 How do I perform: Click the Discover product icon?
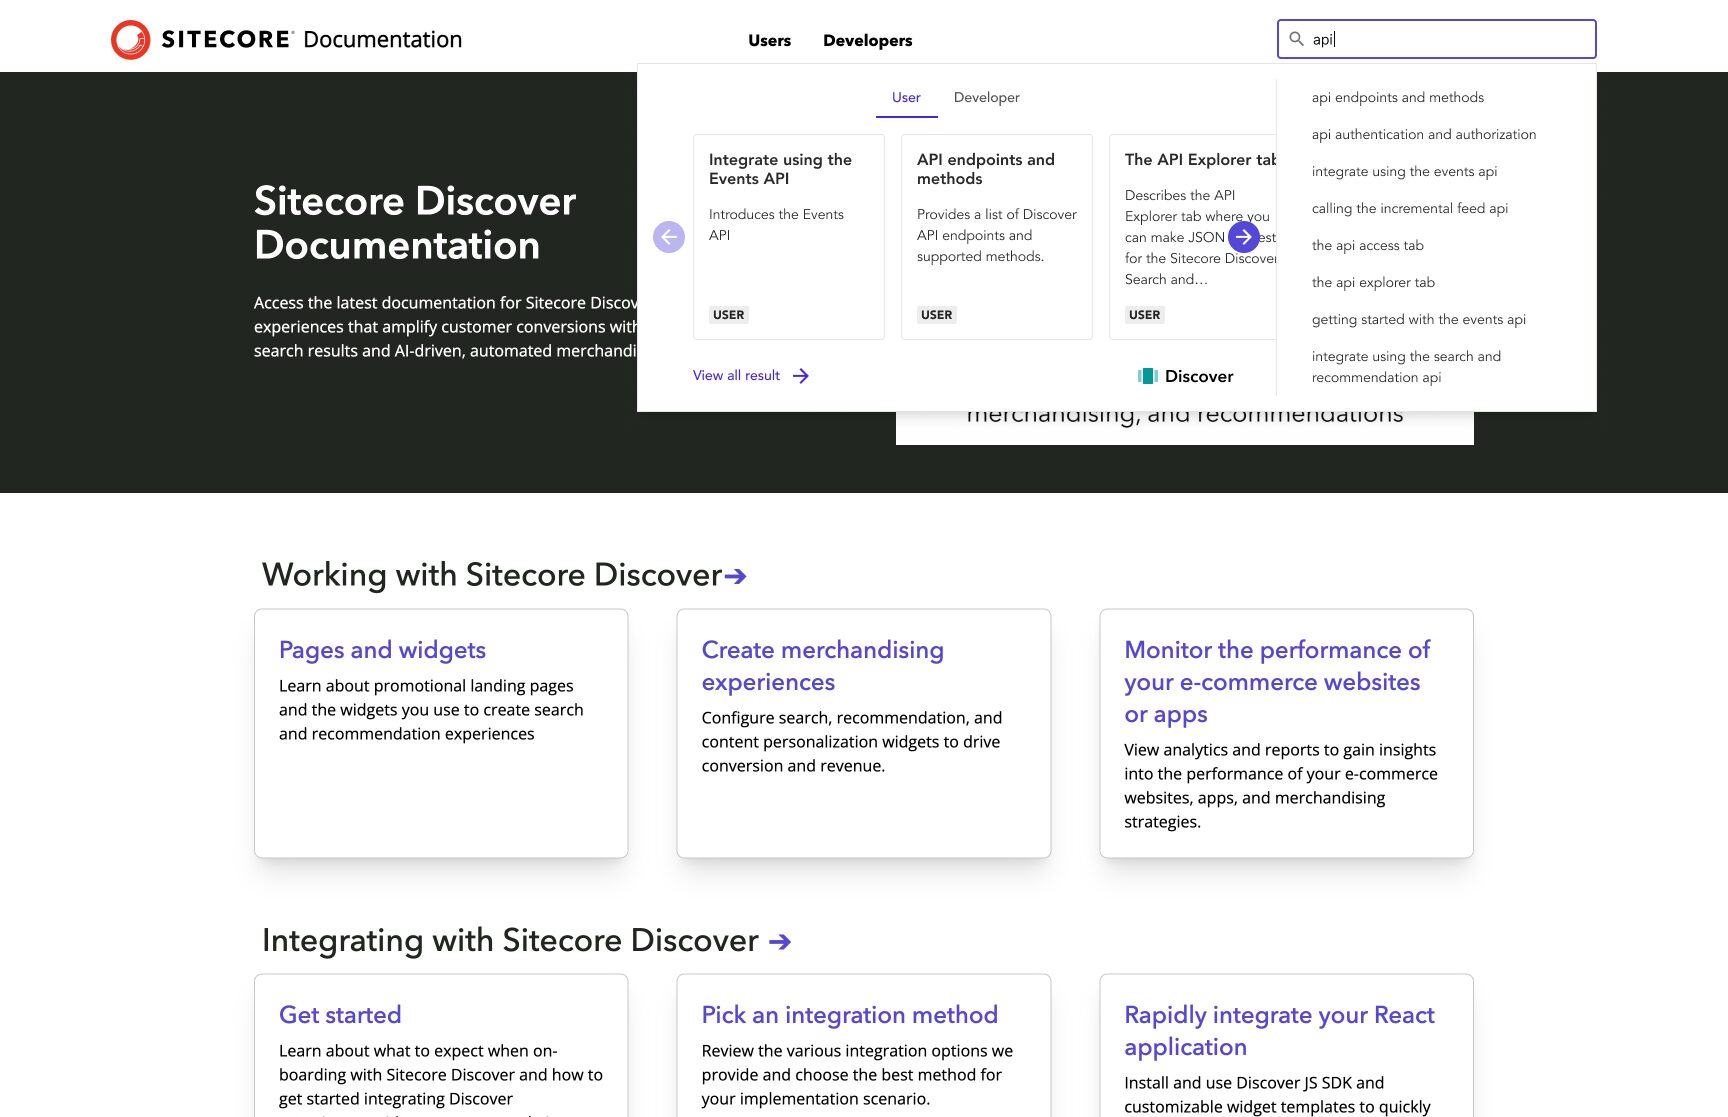click(x=1148, y=376)
